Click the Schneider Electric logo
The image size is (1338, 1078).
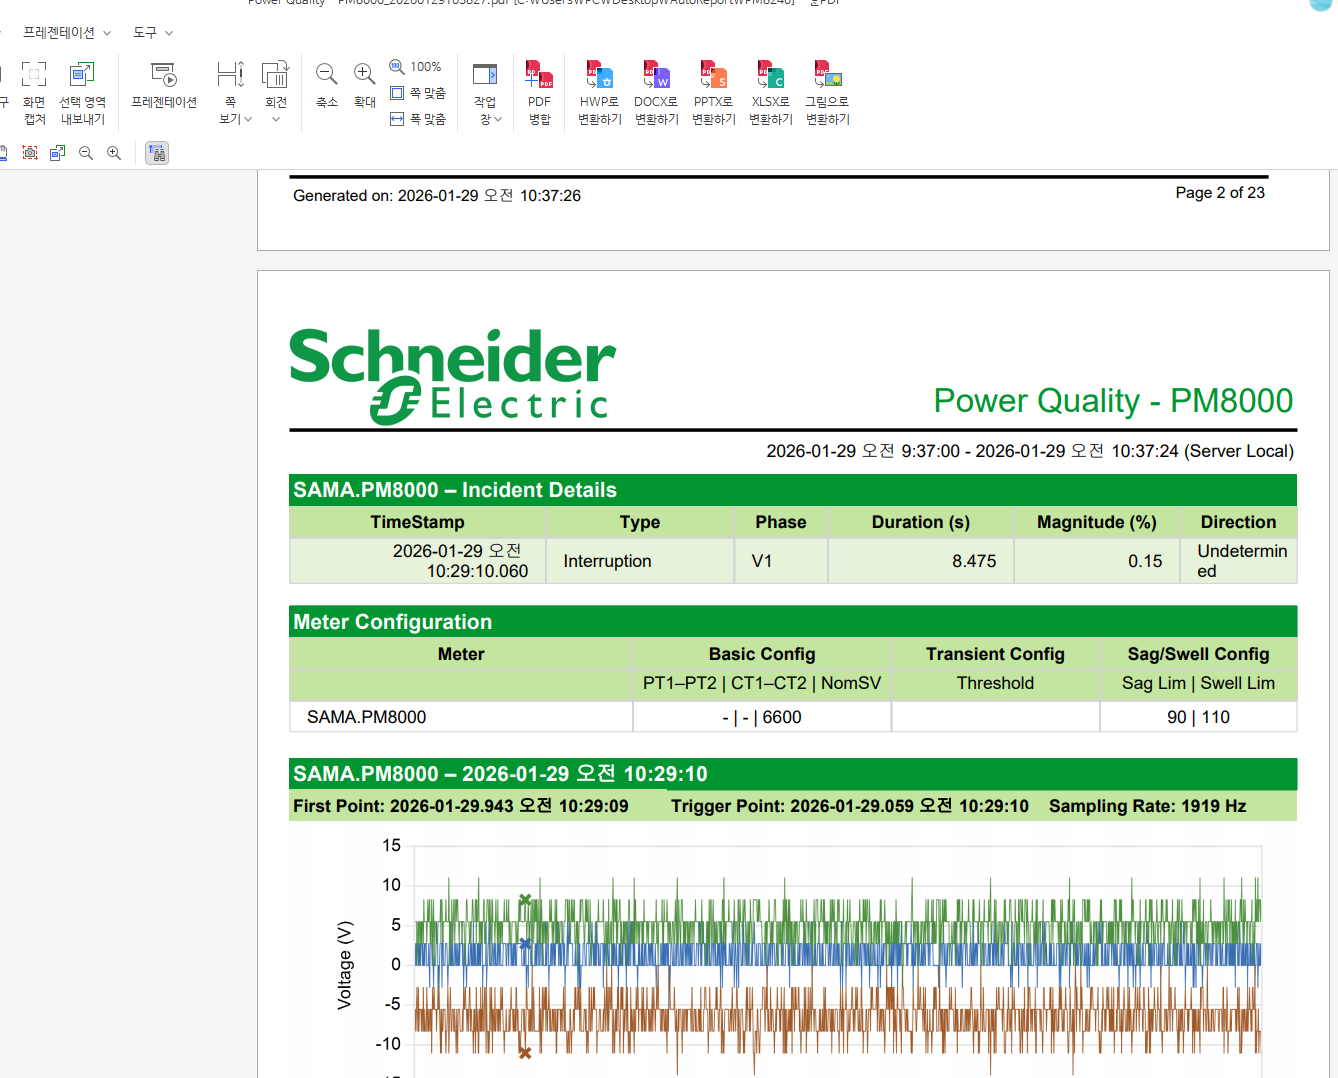click(x=452, y=376)
